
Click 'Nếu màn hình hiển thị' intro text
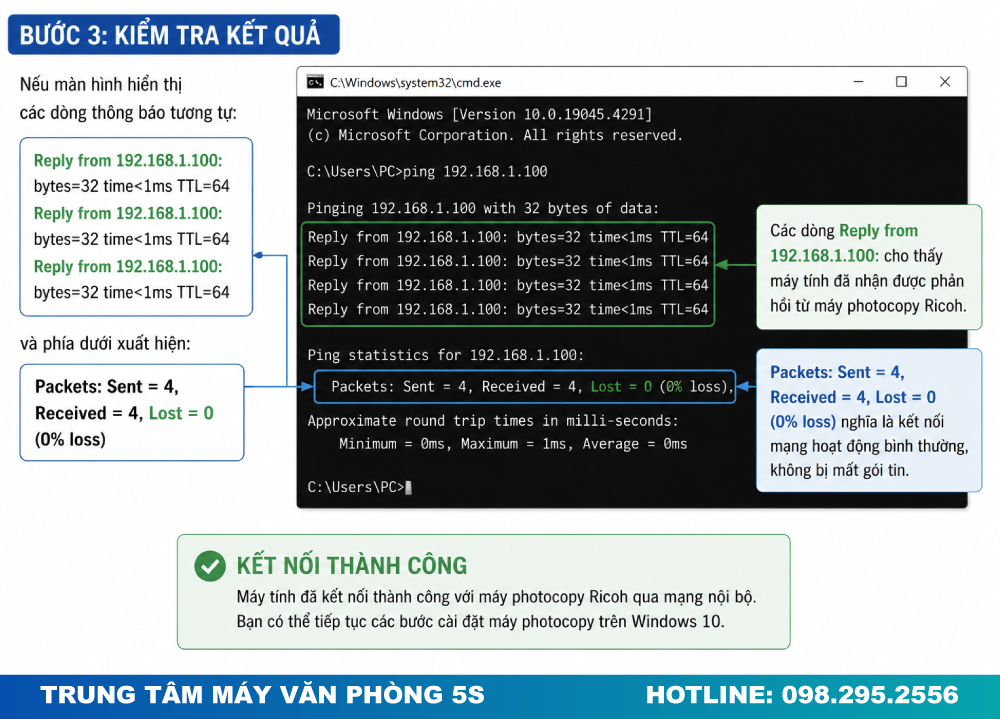(x=101, y=85)
